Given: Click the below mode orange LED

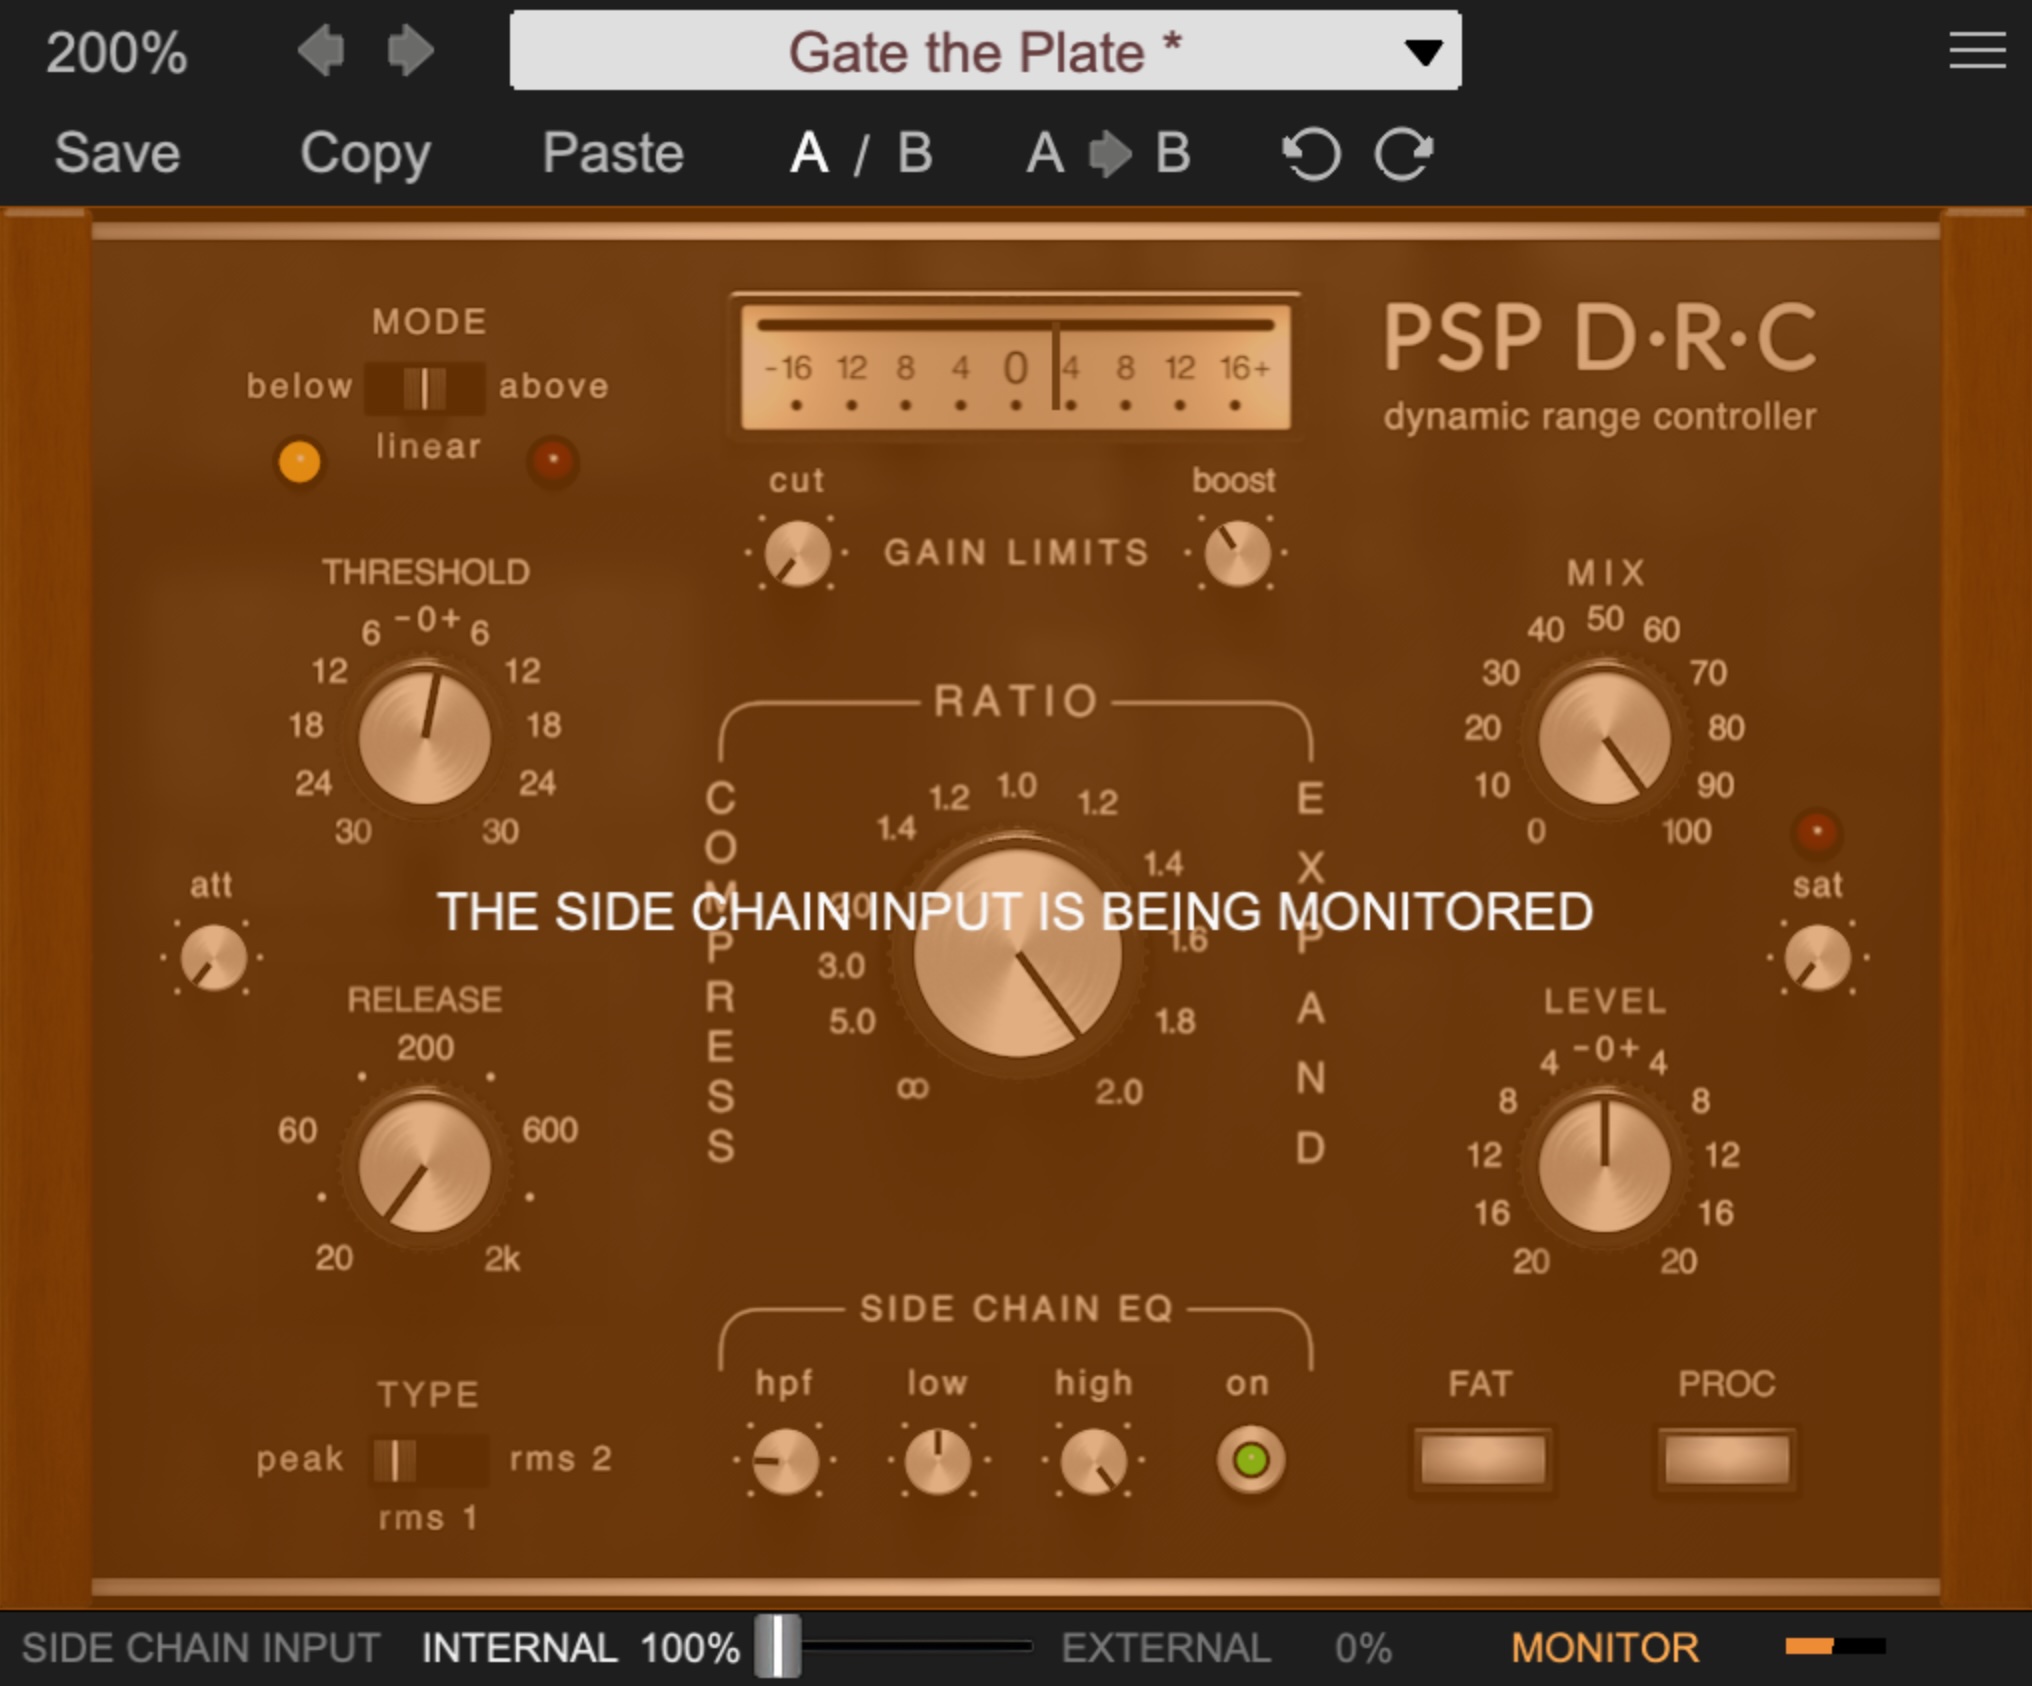Looking at the screenshot, I should point(299,462).
